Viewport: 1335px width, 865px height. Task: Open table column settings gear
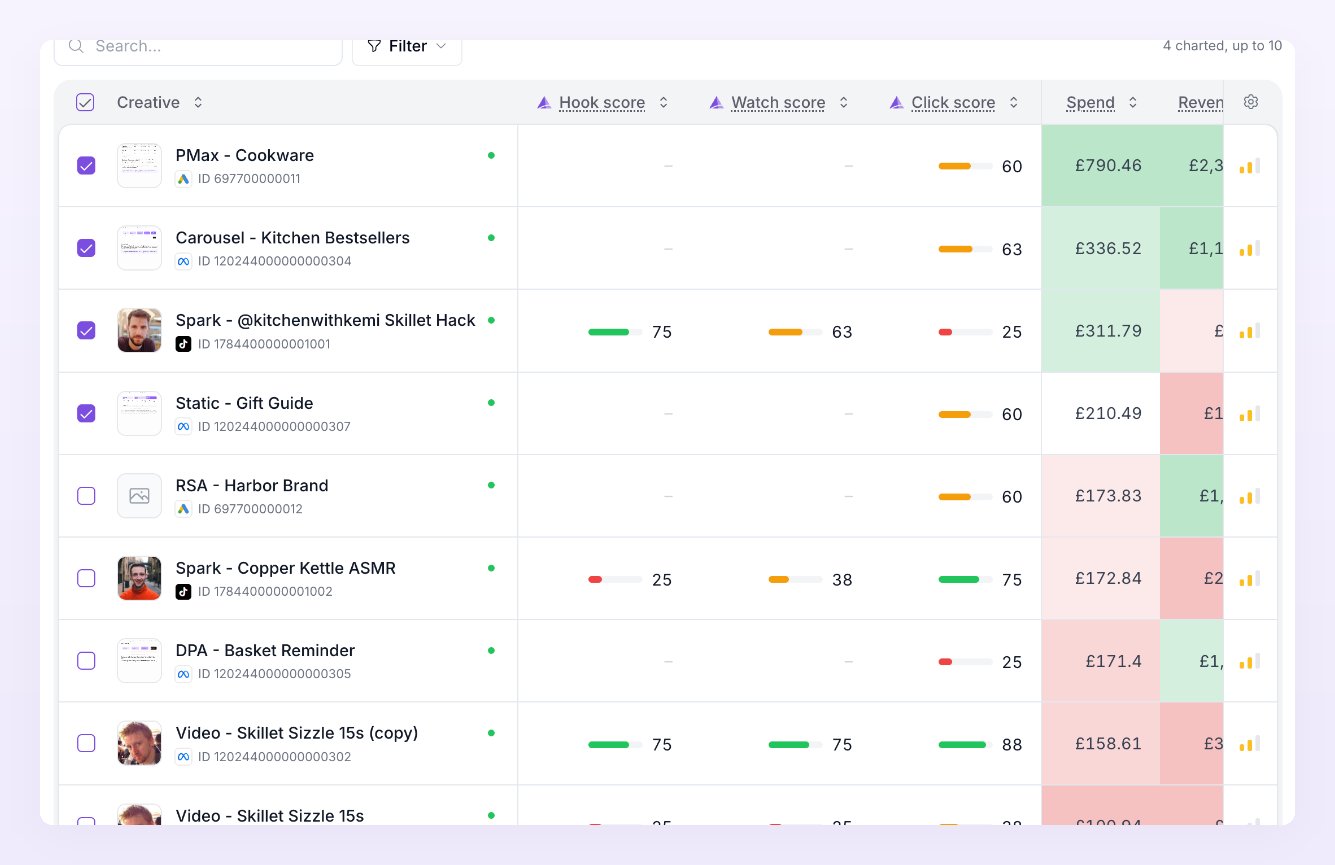pyautogui.click(x=1251, y=102)
